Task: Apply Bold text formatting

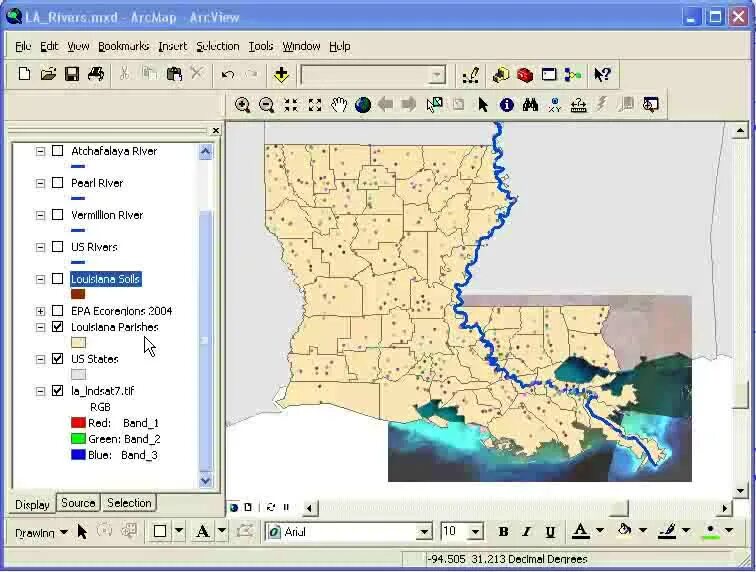Action: click(503, 531)
